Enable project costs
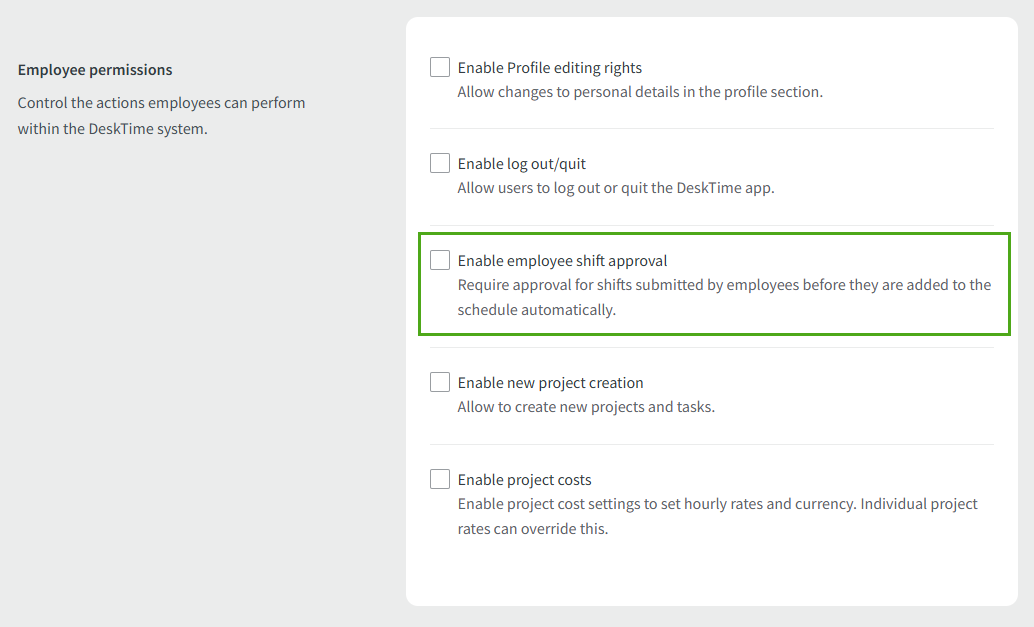This screenshot has height=627, width=1034. point(440,478)
